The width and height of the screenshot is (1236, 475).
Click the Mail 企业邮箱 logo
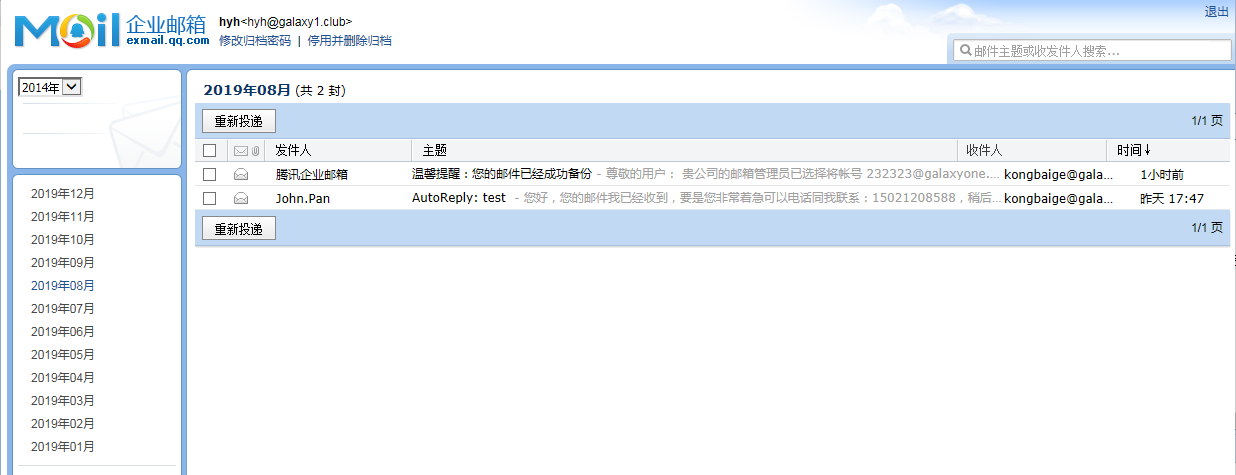pos(111,31)
